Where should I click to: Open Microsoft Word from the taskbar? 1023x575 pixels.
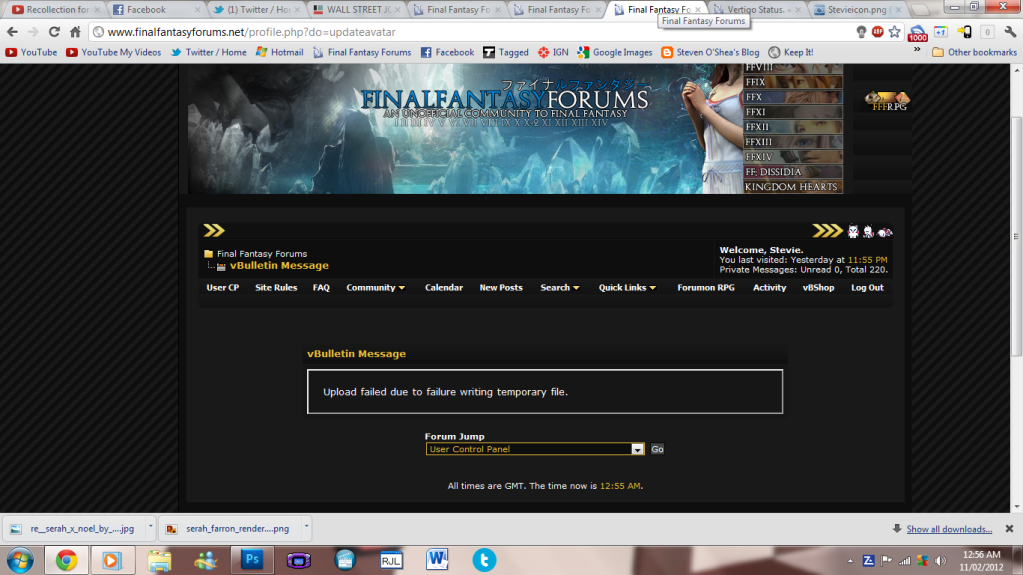pyautogui.click(x=437, y=560)
